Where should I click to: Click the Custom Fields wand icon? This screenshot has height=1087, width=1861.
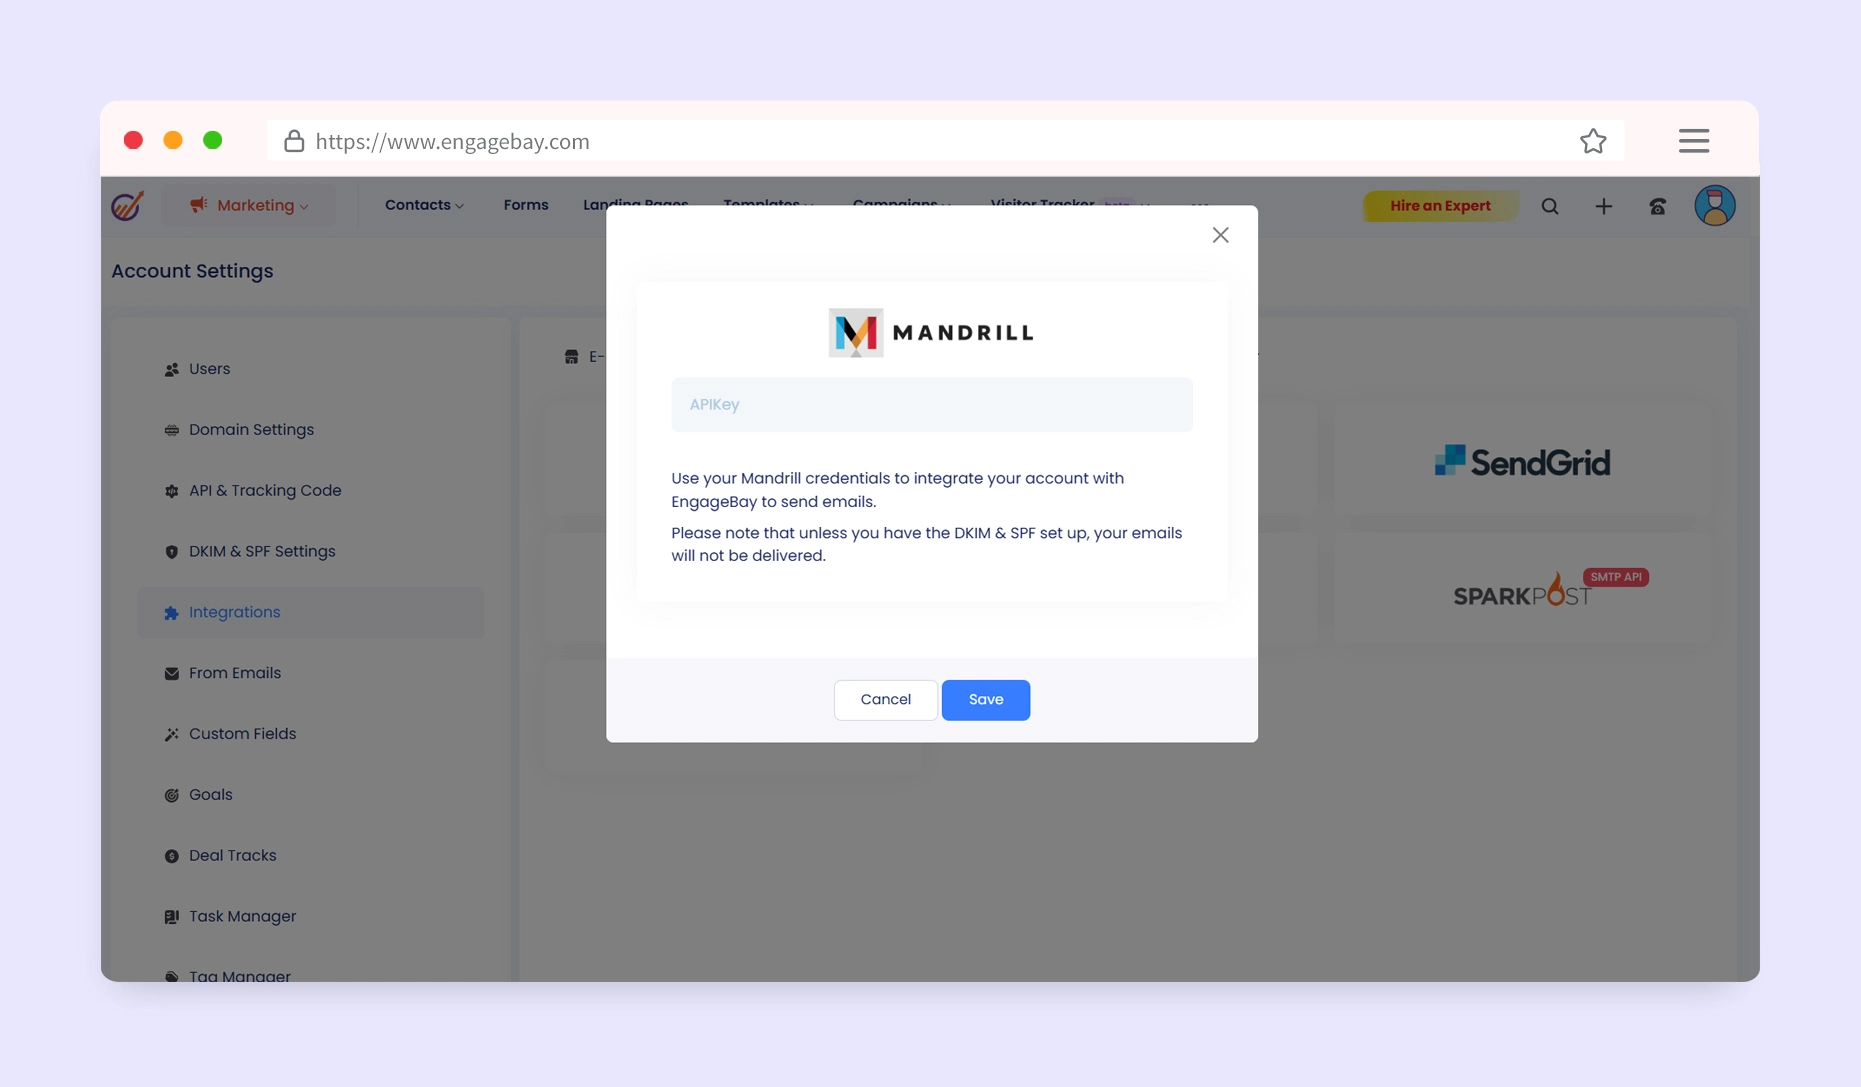point(171,735)
